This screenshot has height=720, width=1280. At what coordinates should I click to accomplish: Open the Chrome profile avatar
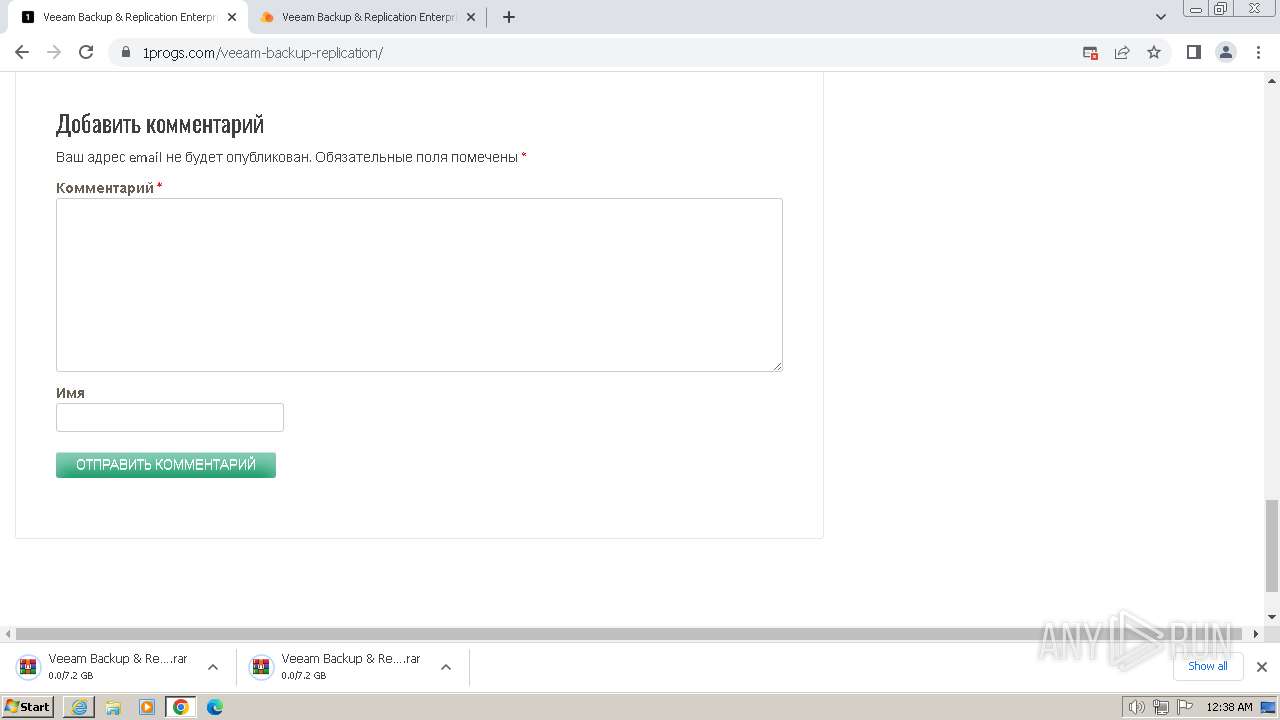(x=1226, y=52)
